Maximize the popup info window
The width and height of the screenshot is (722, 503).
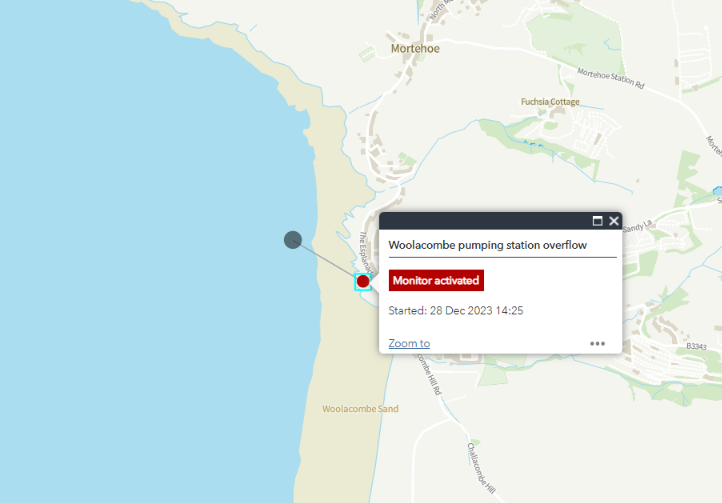tap(597, 221)
